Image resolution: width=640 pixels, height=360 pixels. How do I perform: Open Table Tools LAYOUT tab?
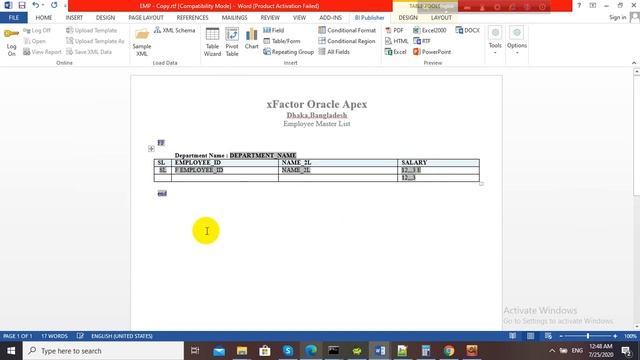pyautogui.click(x=441, y=18)
